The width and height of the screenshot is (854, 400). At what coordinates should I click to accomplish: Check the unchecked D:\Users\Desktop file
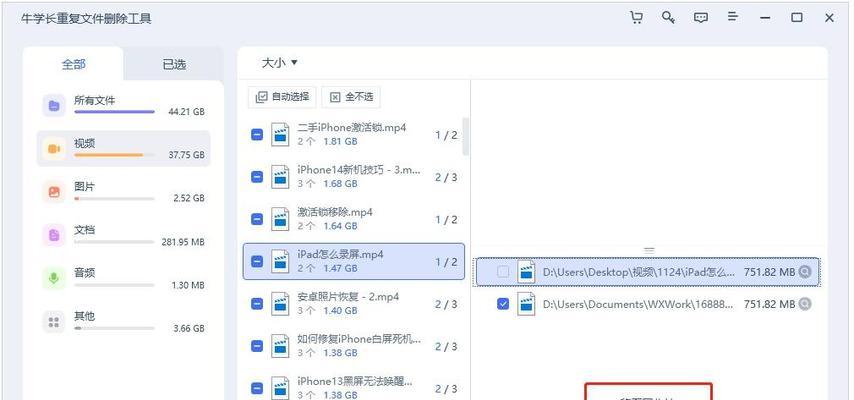503,271
